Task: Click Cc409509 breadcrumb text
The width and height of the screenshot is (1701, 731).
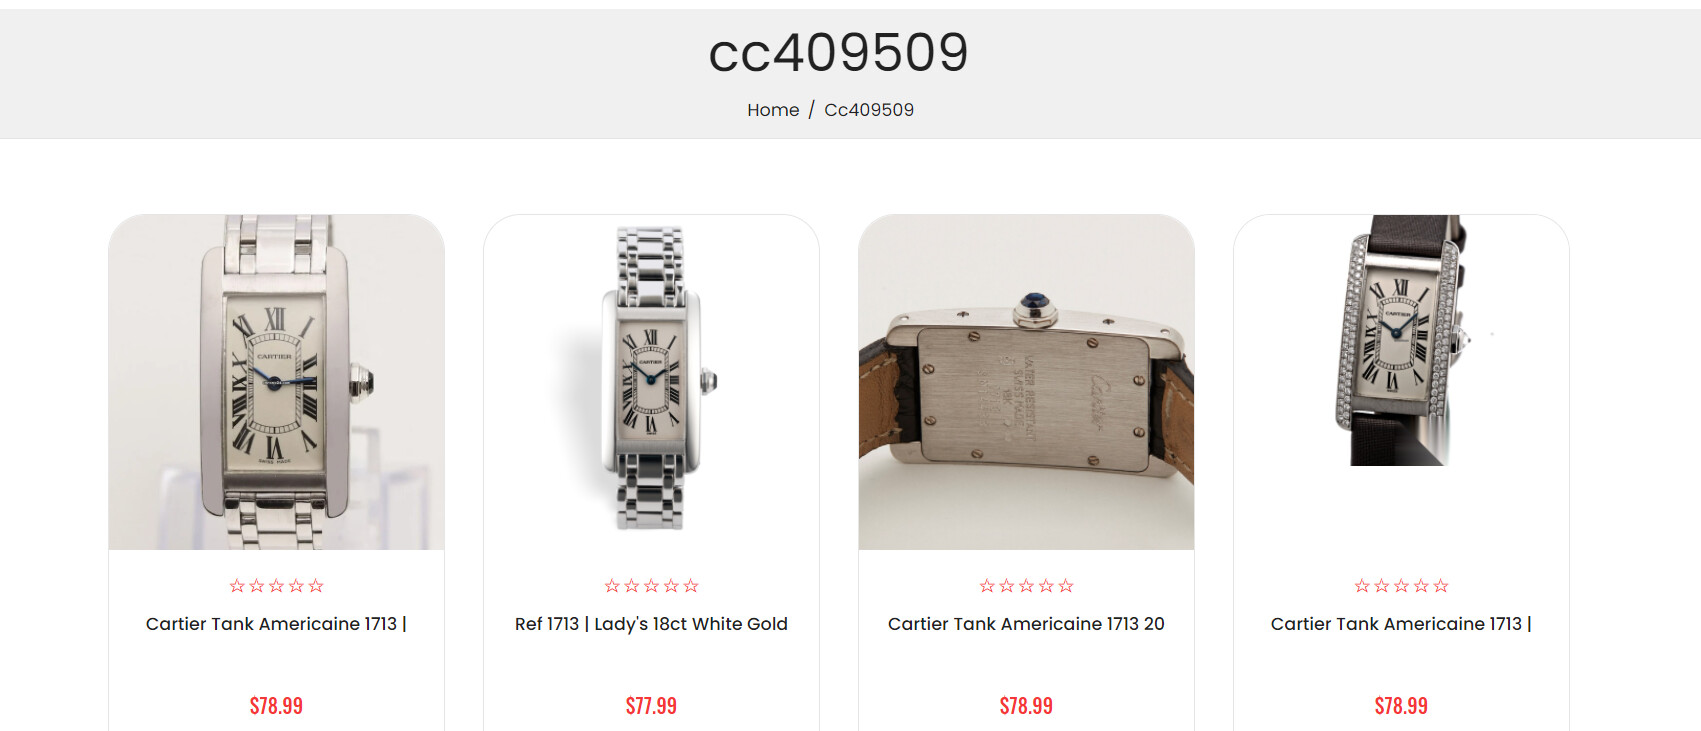Action: coord(869,110)
